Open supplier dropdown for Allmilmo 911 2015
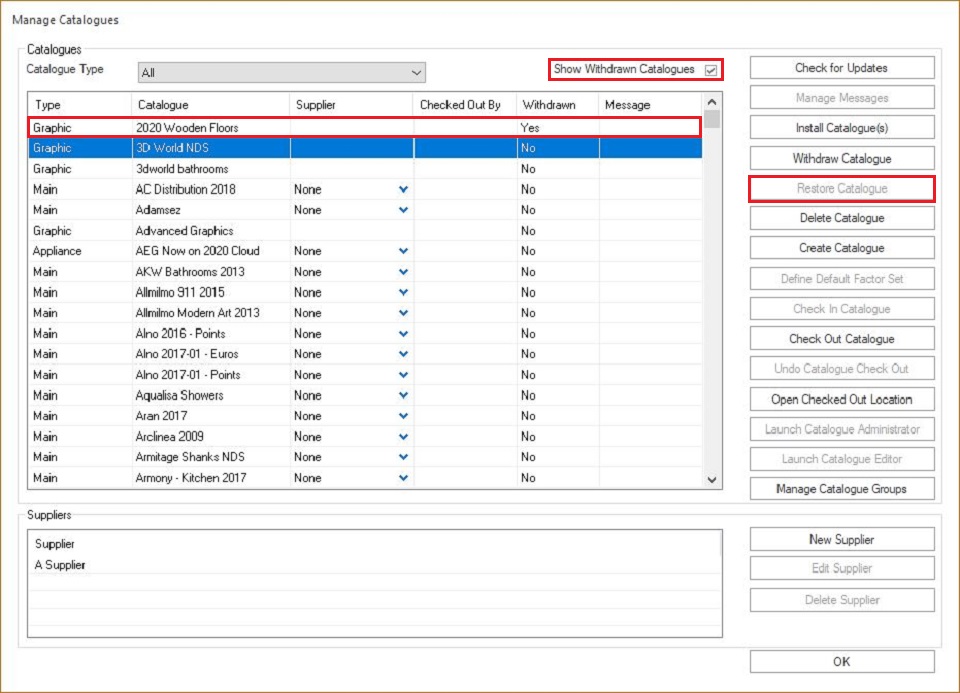 pos(403,292)
